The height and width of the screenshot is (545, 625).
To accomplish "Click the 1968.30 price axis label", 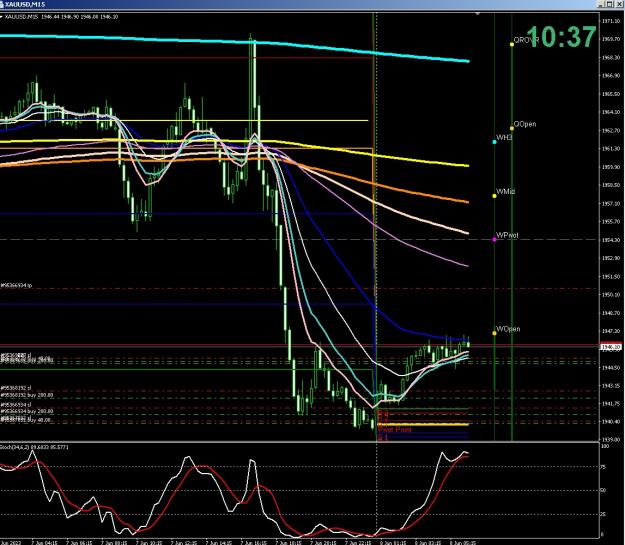I will click(x=610, y=57).
